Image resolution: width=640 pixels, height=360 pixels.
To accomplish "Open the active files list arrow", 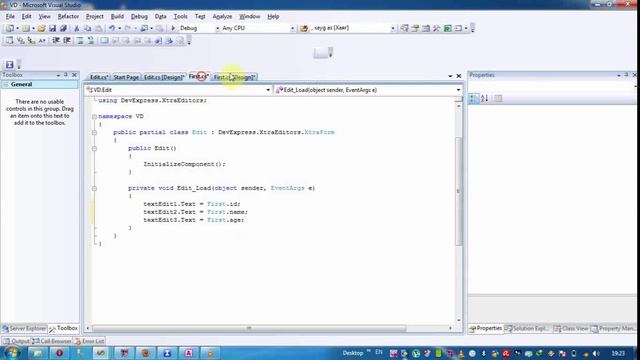I will (x=450, y=76).
